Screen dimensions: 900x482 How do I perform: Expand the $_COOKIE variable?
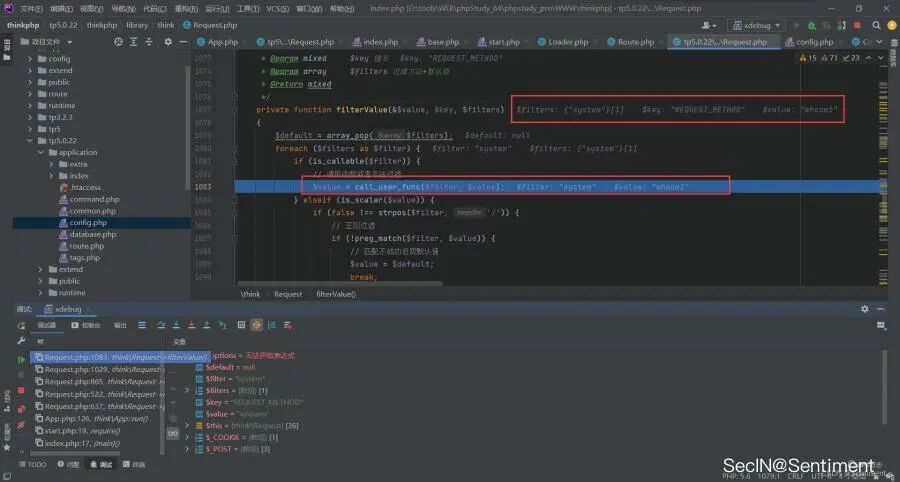187,437
